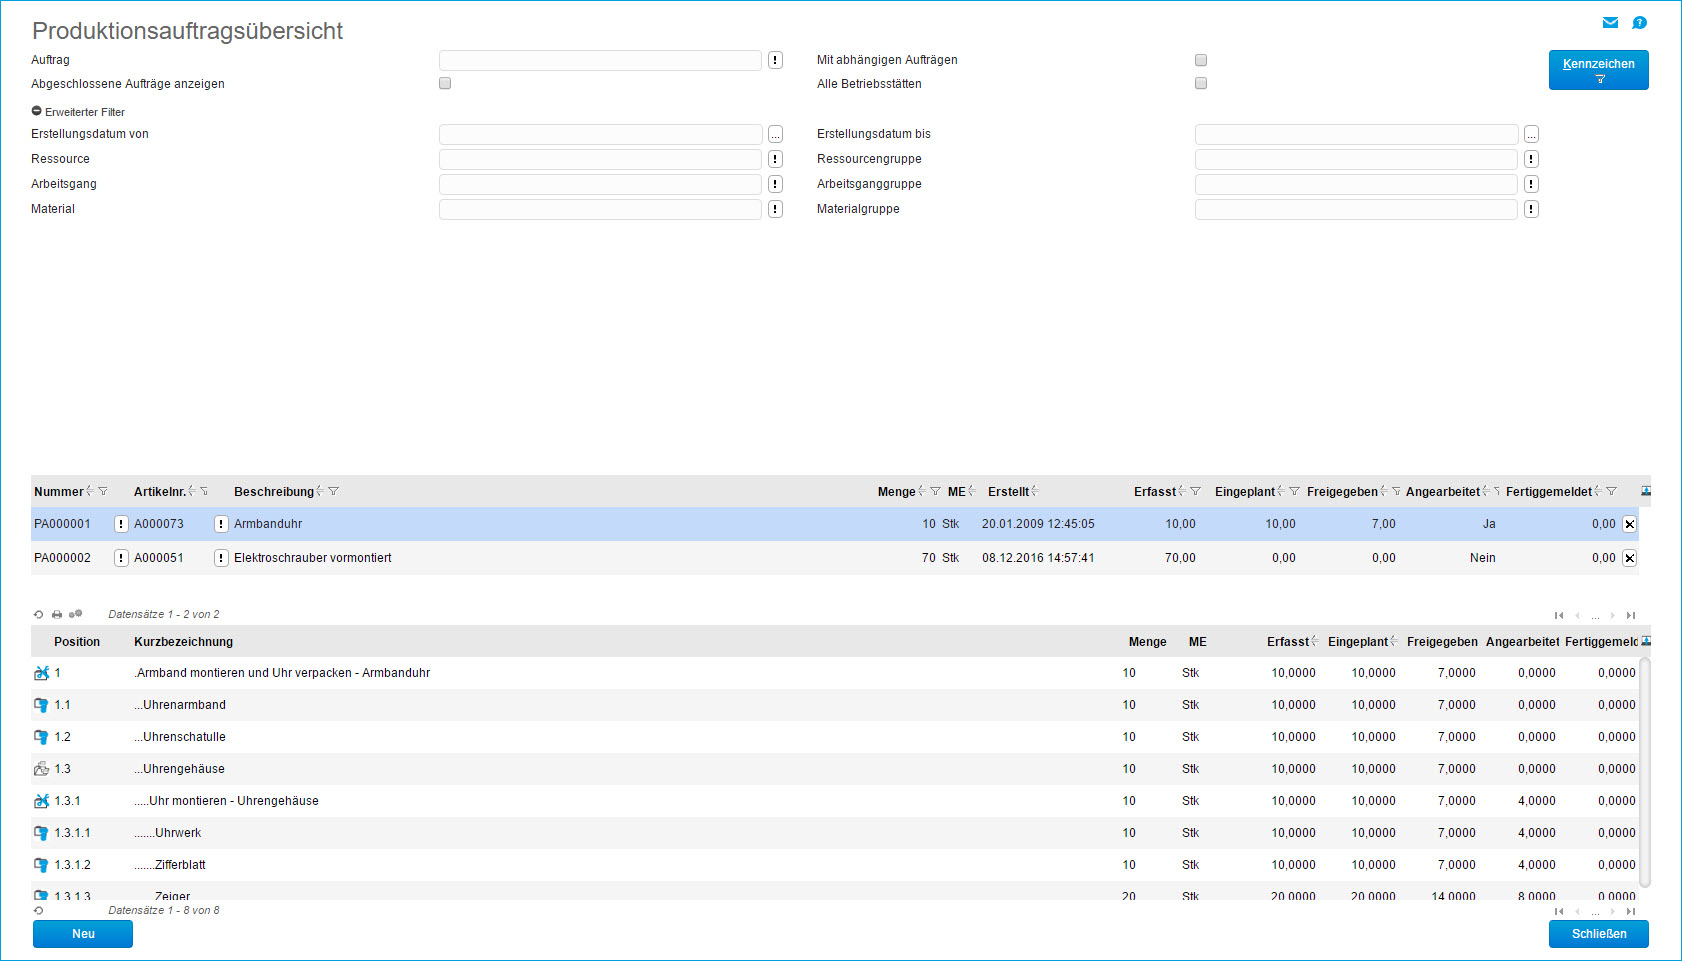Open the help question-mark icon
The image size is (1682, 961).
pyautogui.click(x=1639, y=22)
